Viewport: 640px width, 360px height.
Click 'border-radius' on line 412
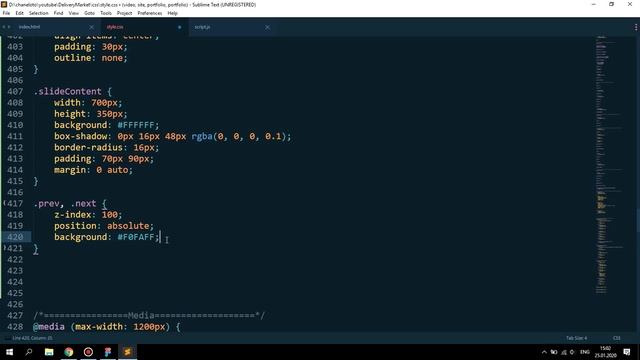tap(89, 147)
